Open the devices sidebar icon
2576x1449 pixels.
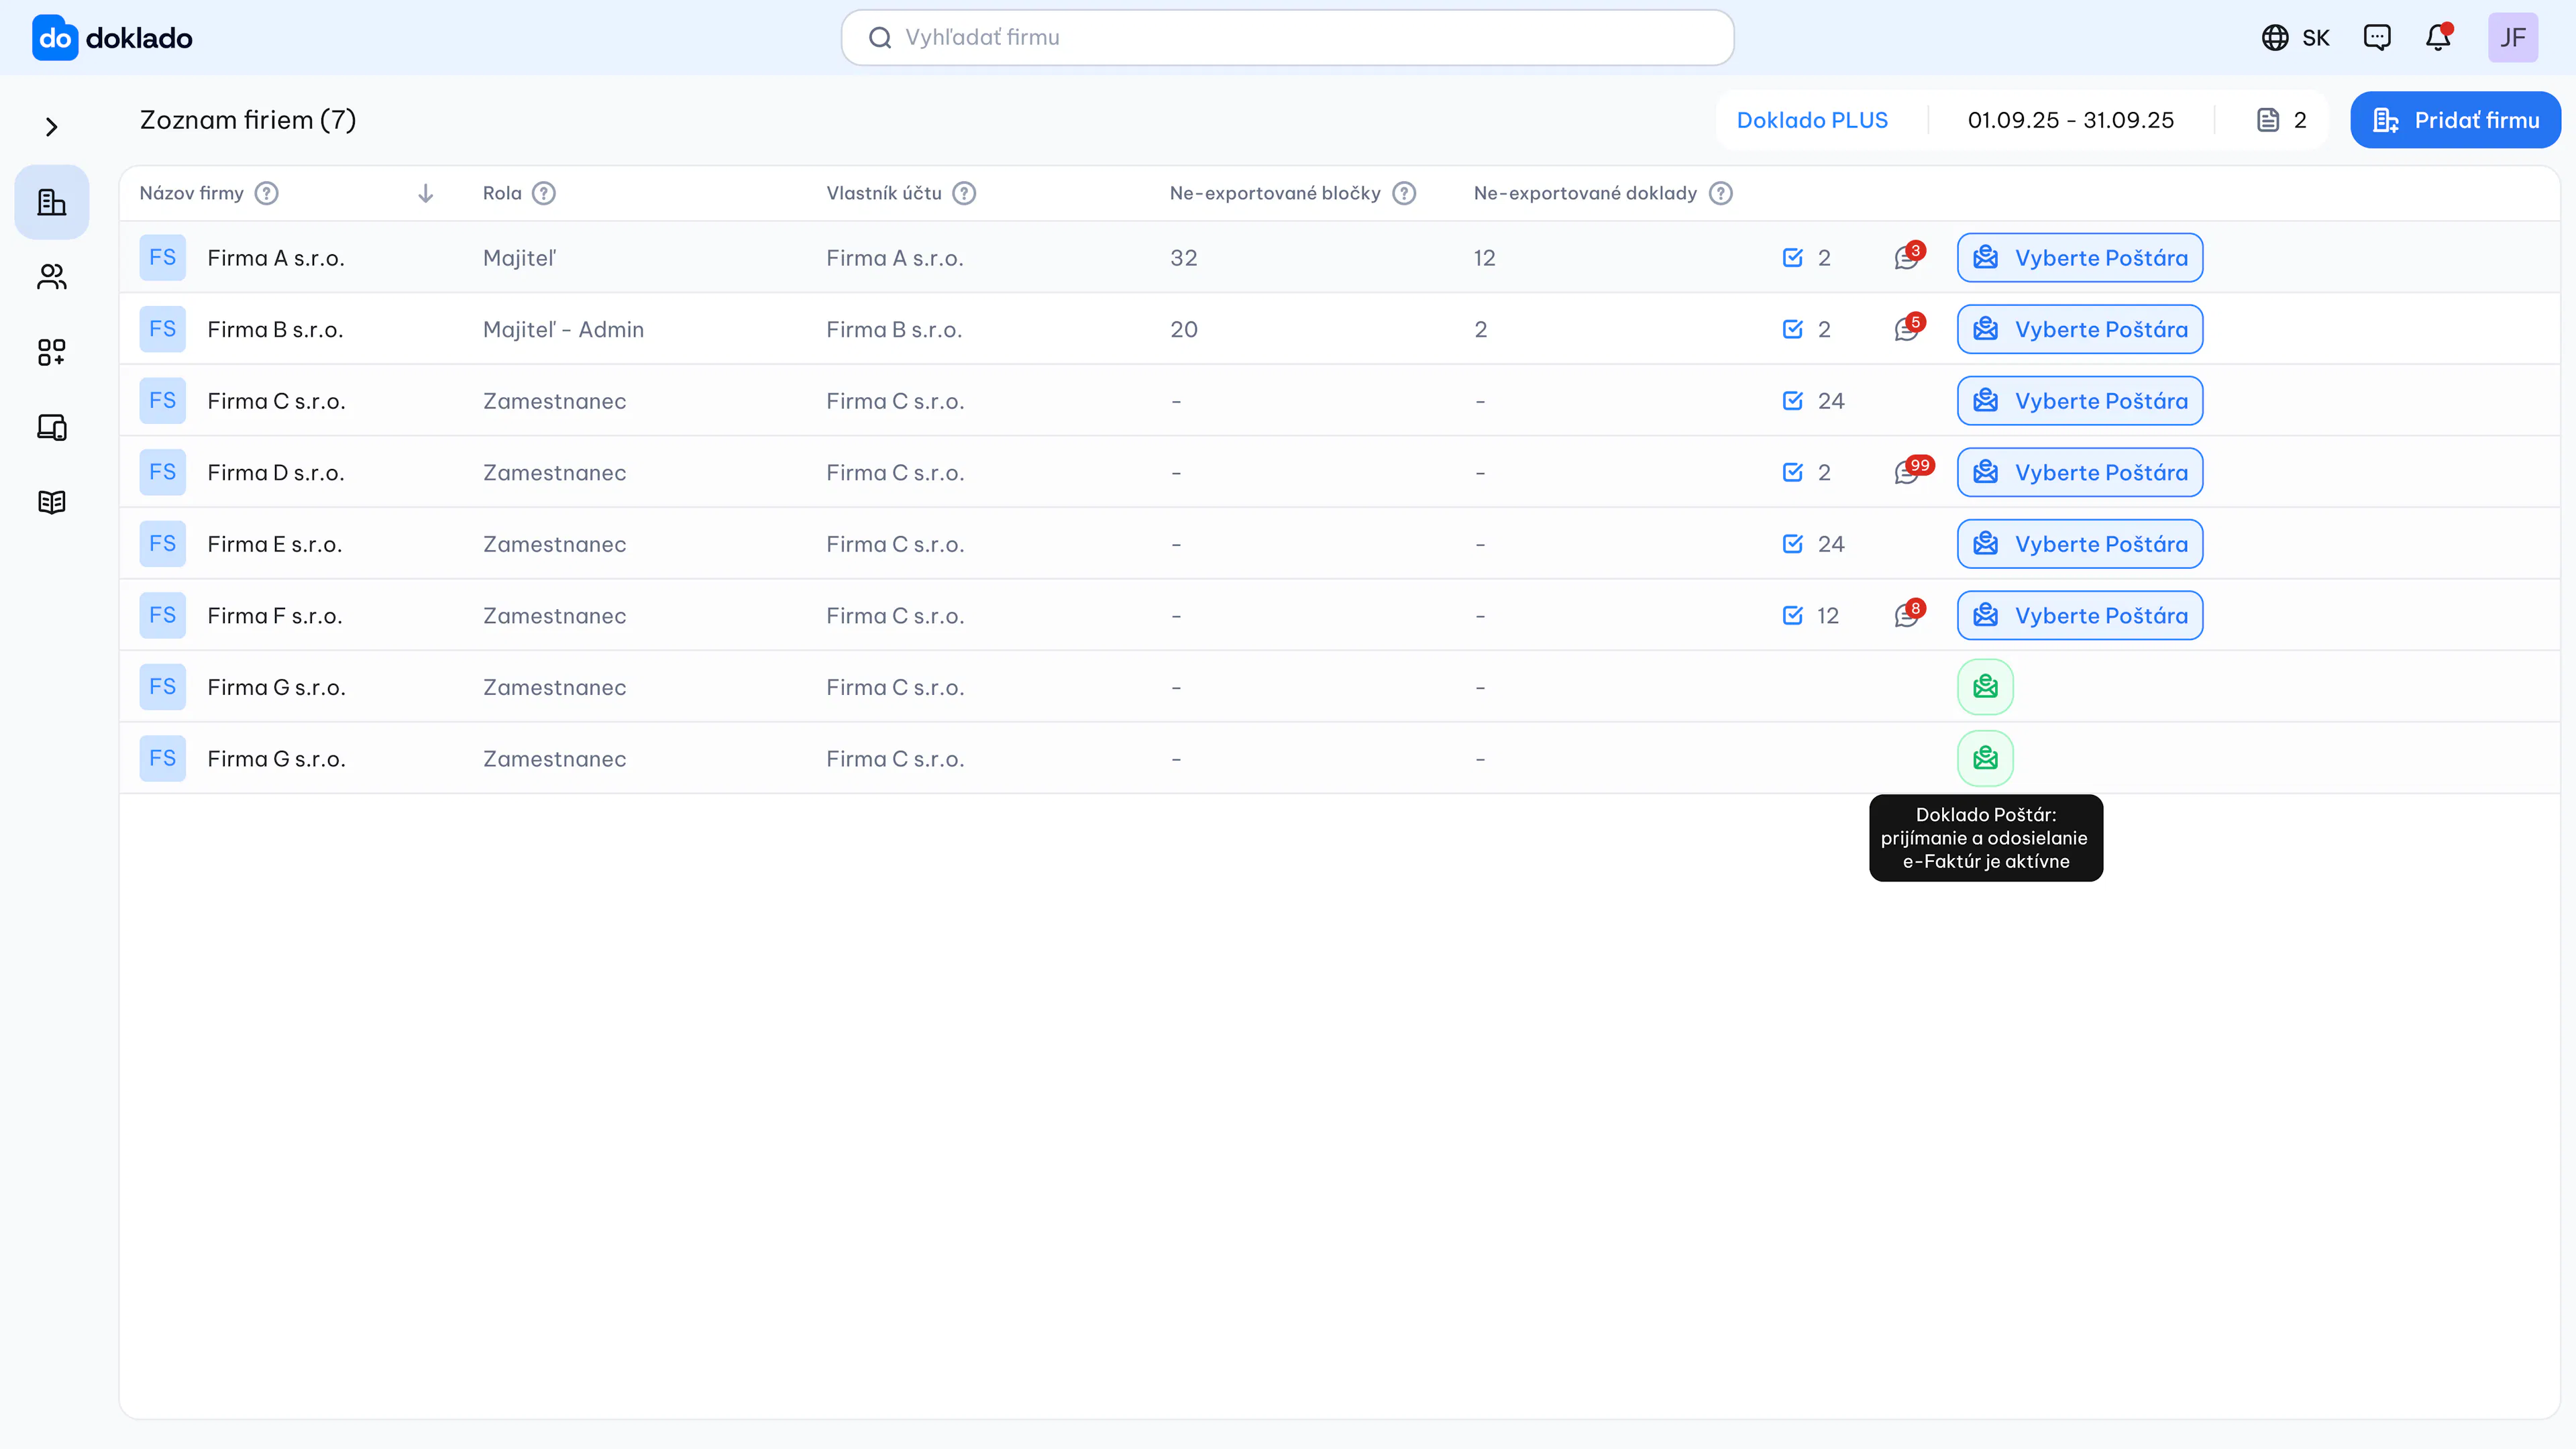pyautogui.click(x=52, y=427)
